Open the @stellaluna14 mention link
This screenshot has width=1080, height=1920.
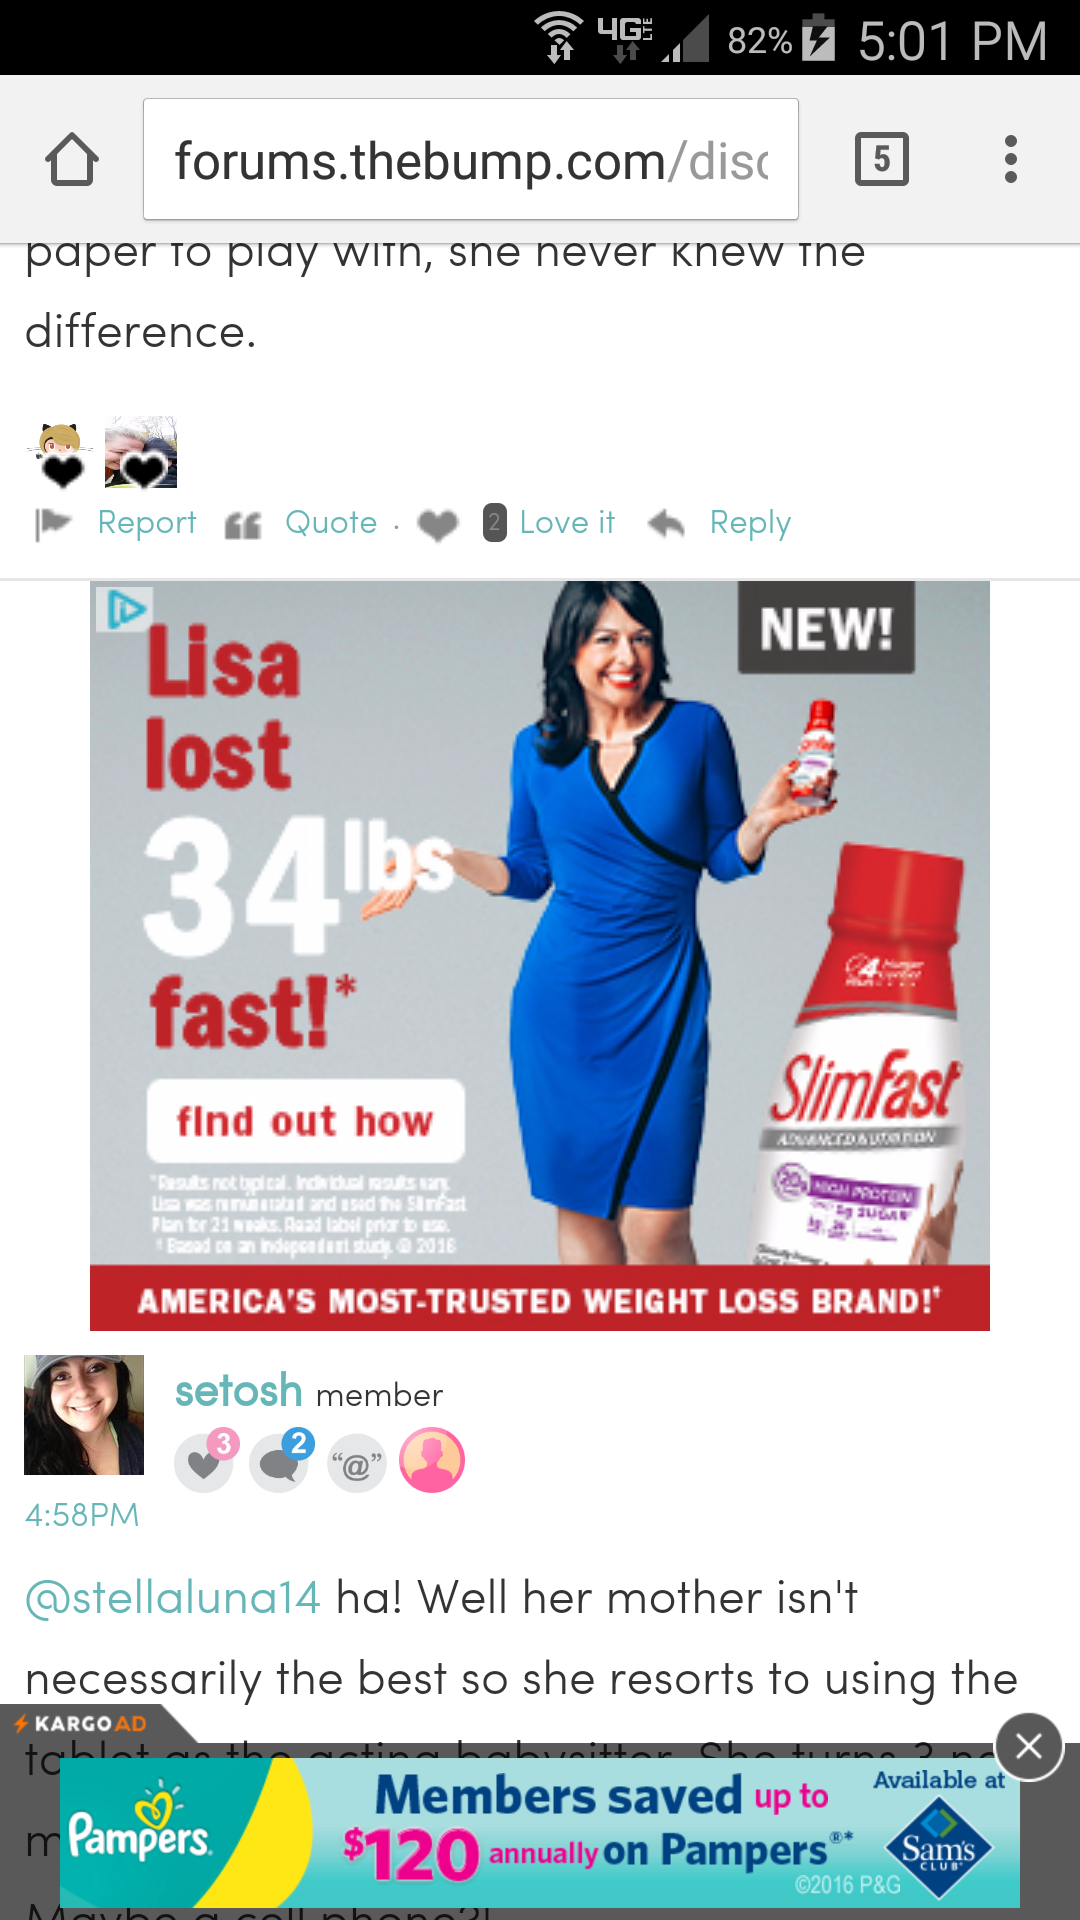click(173, 1597)
